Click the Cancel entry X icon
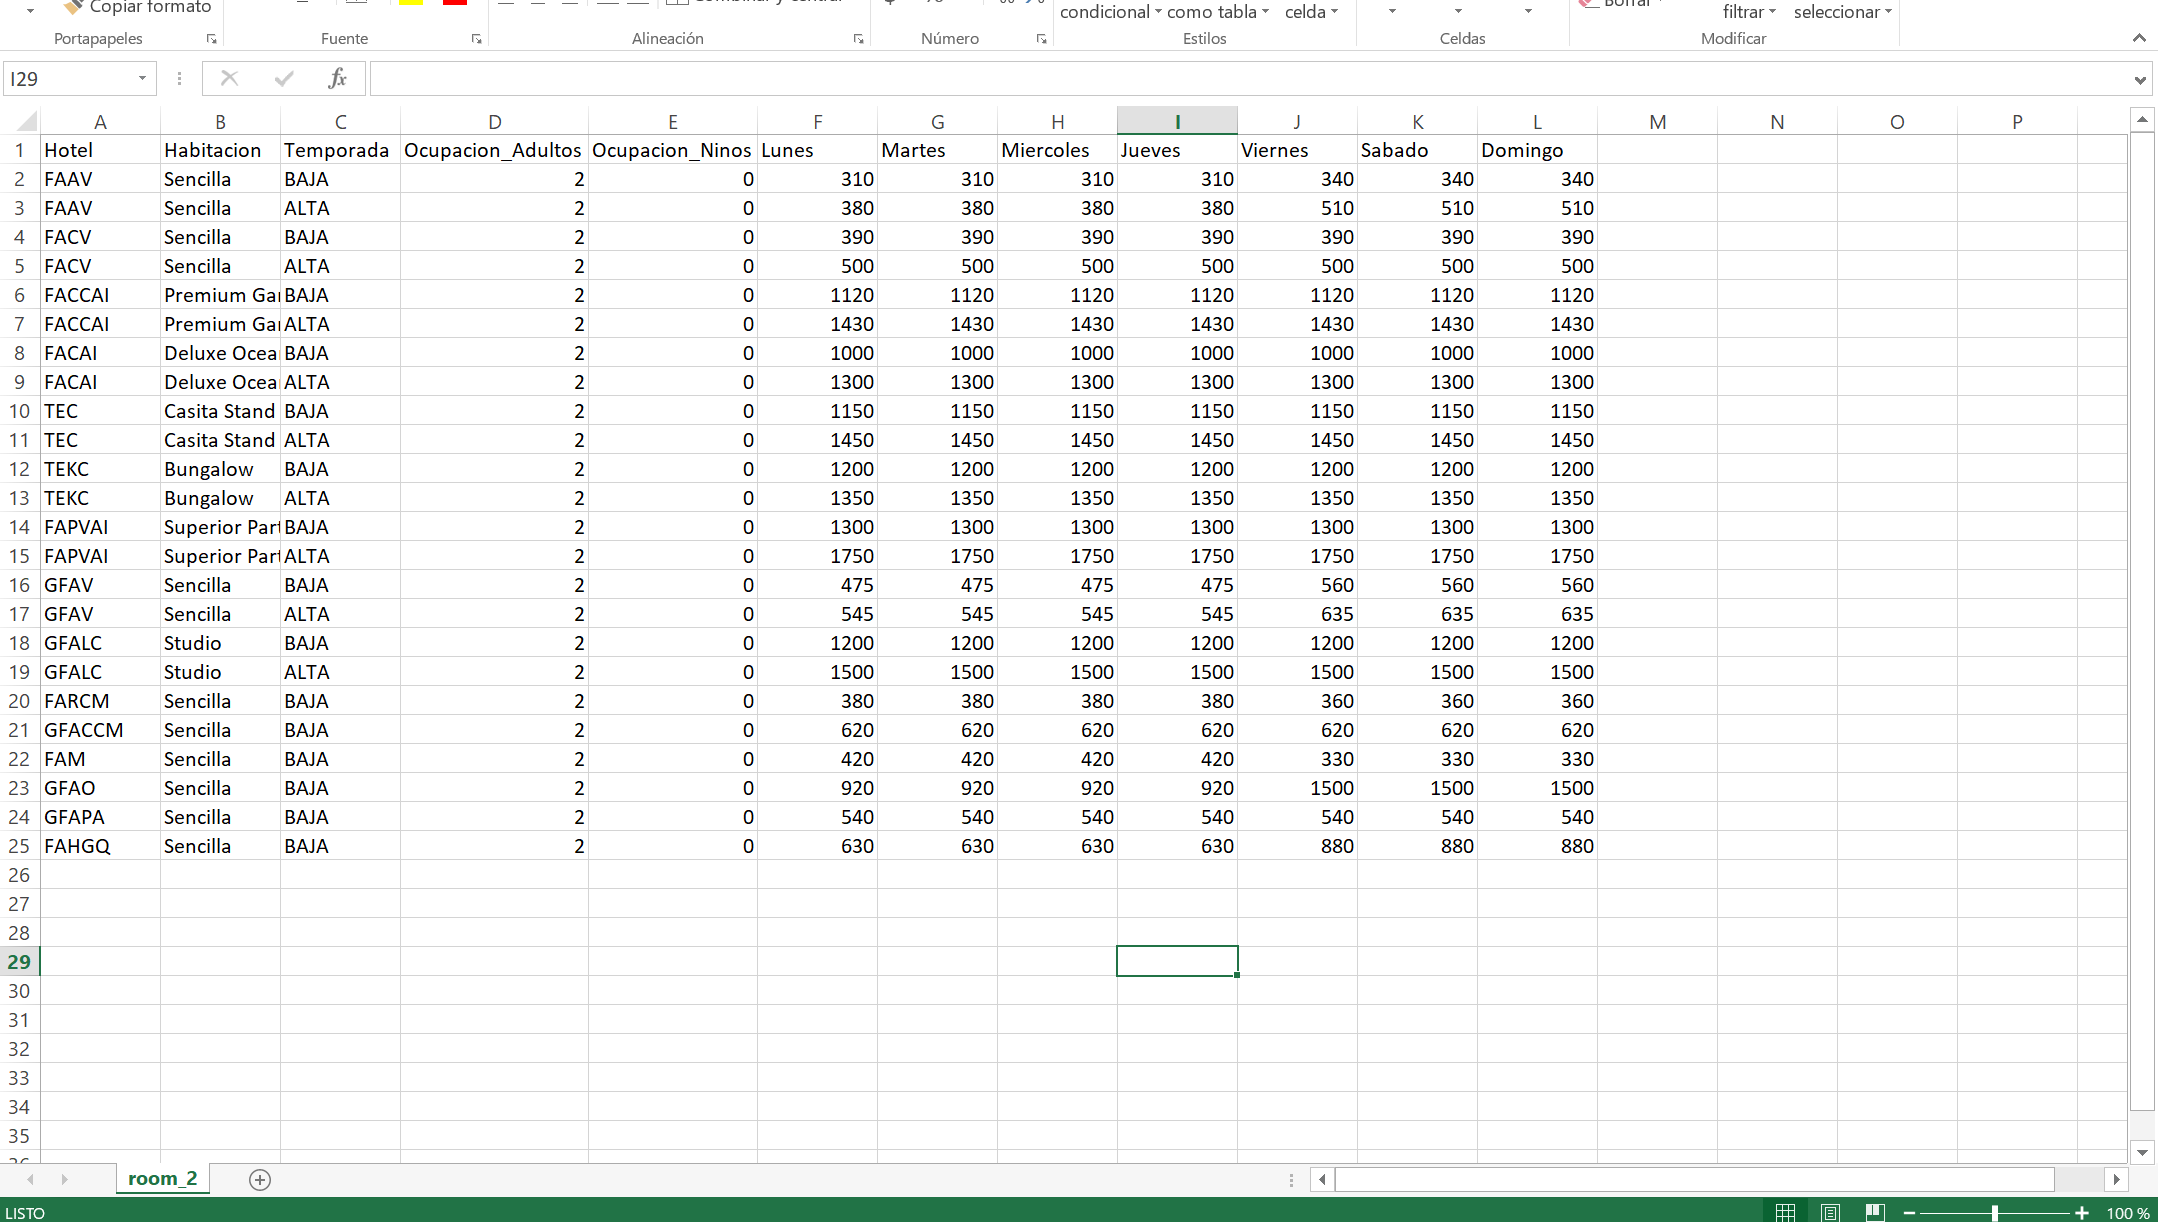This screenshot has height=1222, width=2158. point(229,78)
